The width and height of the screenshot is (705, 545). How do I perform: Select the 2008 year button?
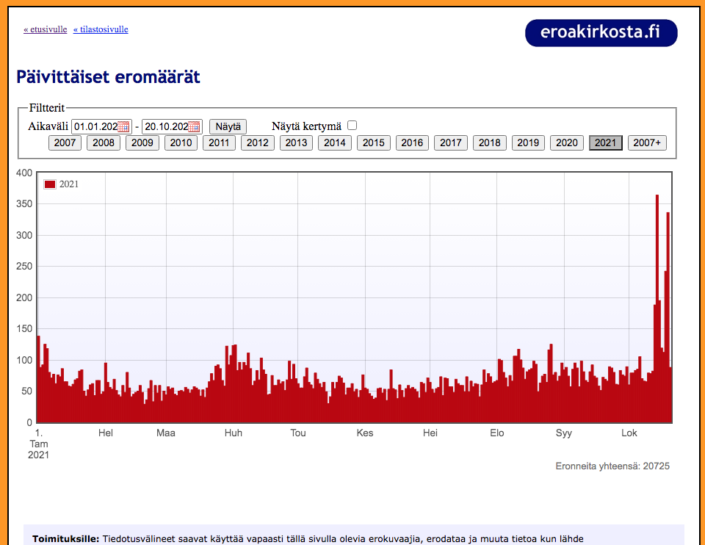[103, 143]
